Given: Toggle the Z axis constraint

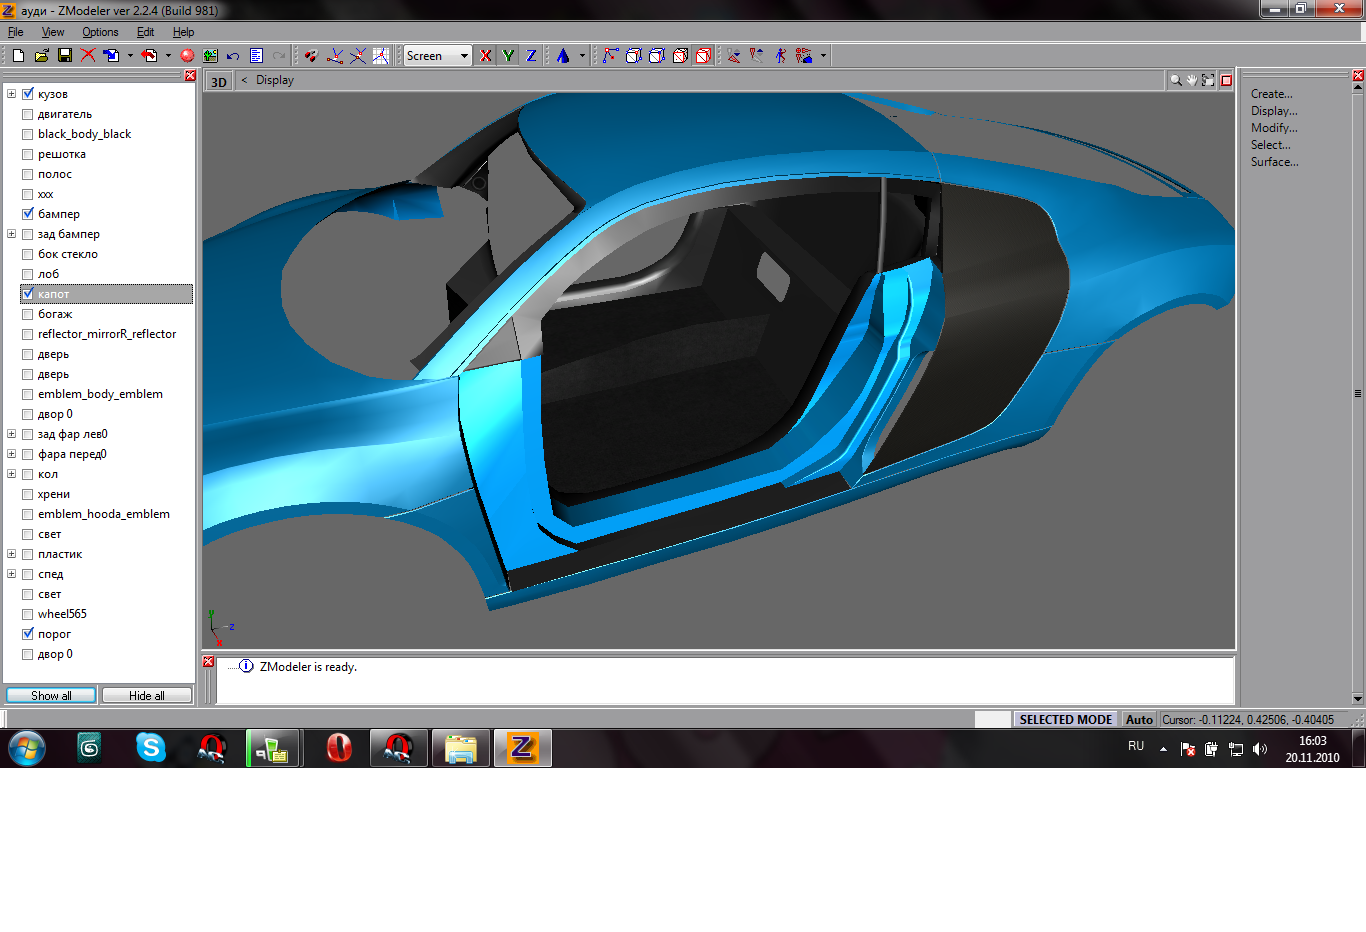Looking at the screenshot, I should click(531, 56).
